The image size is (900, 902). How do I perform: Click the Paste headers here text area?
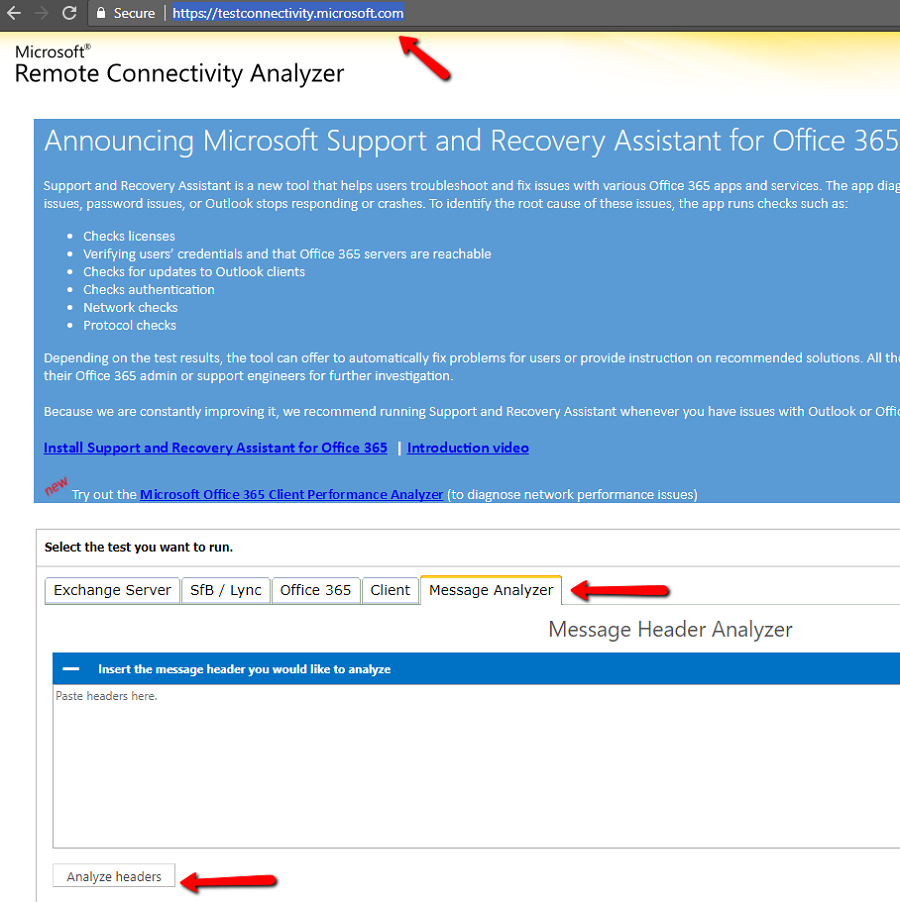point(476,766)
